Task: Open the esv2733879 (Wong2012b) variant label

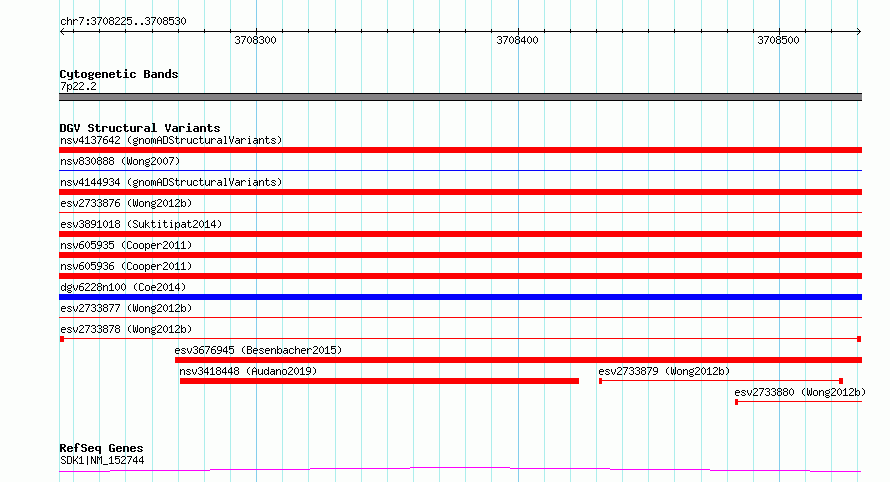Action: coord(664,371)
